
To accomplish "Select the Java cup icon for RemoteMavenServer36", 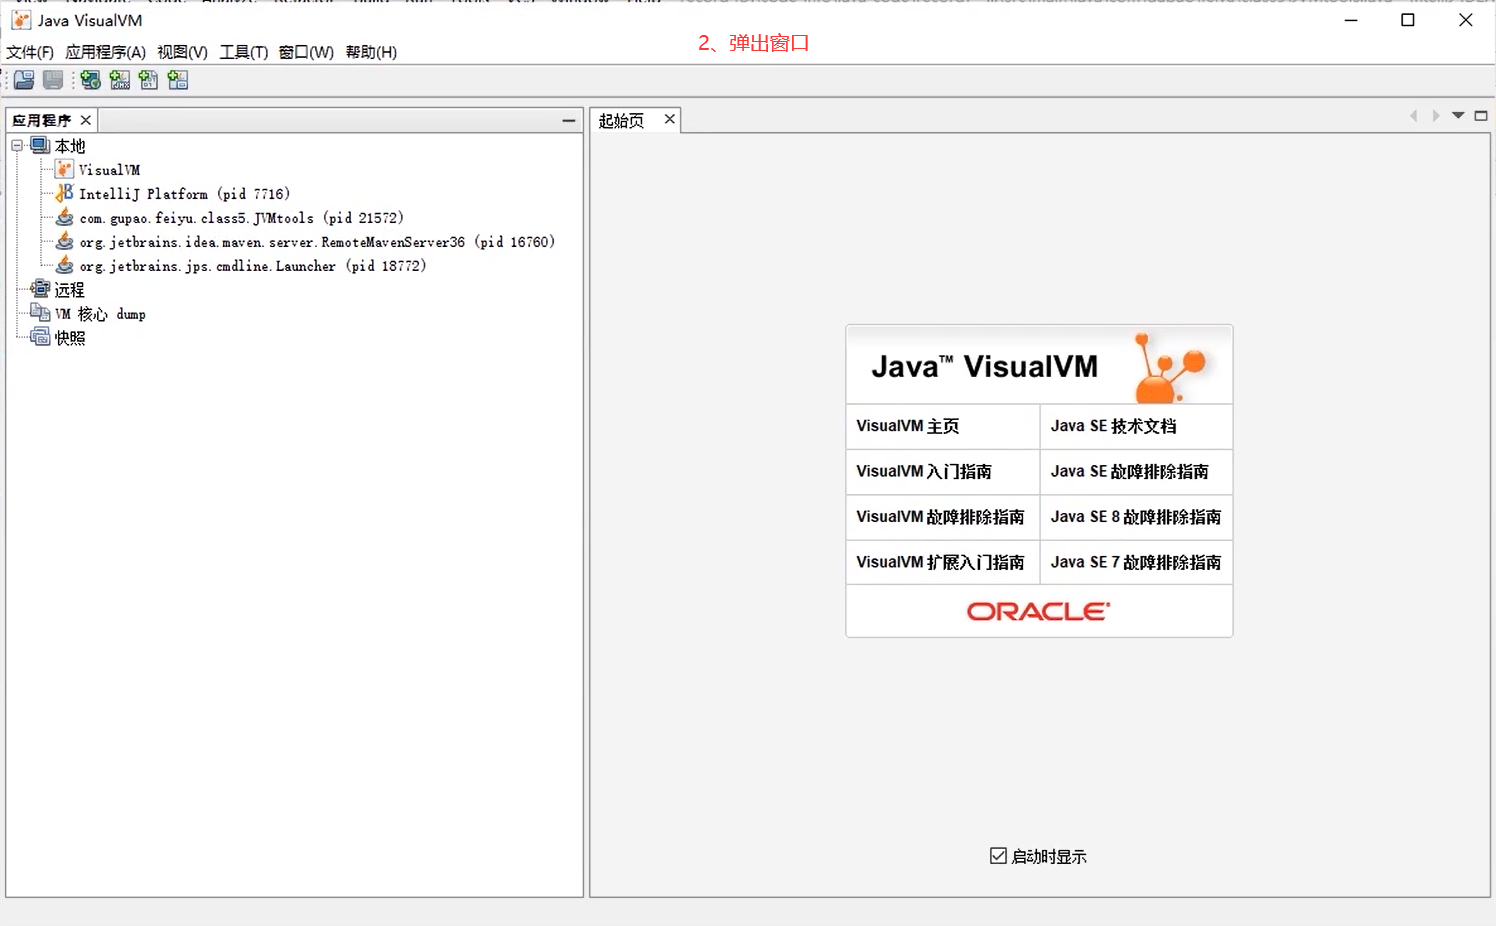I will click(x=64, y=241).
